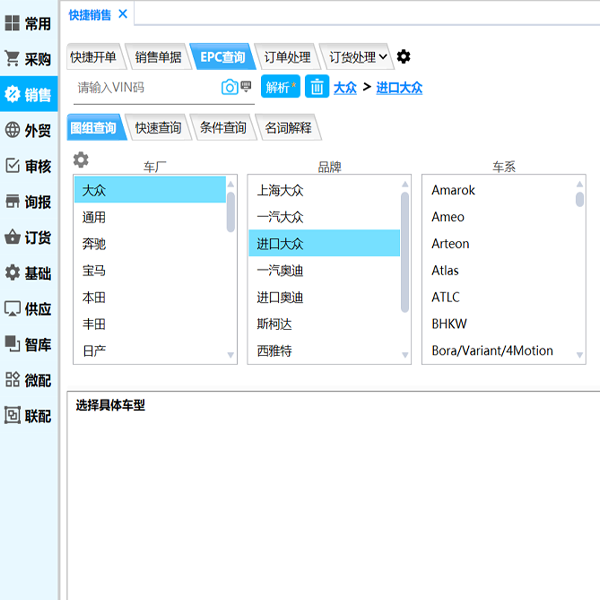Select 智库 in the left sidebar
600x600 pixels.
(28, 344)
